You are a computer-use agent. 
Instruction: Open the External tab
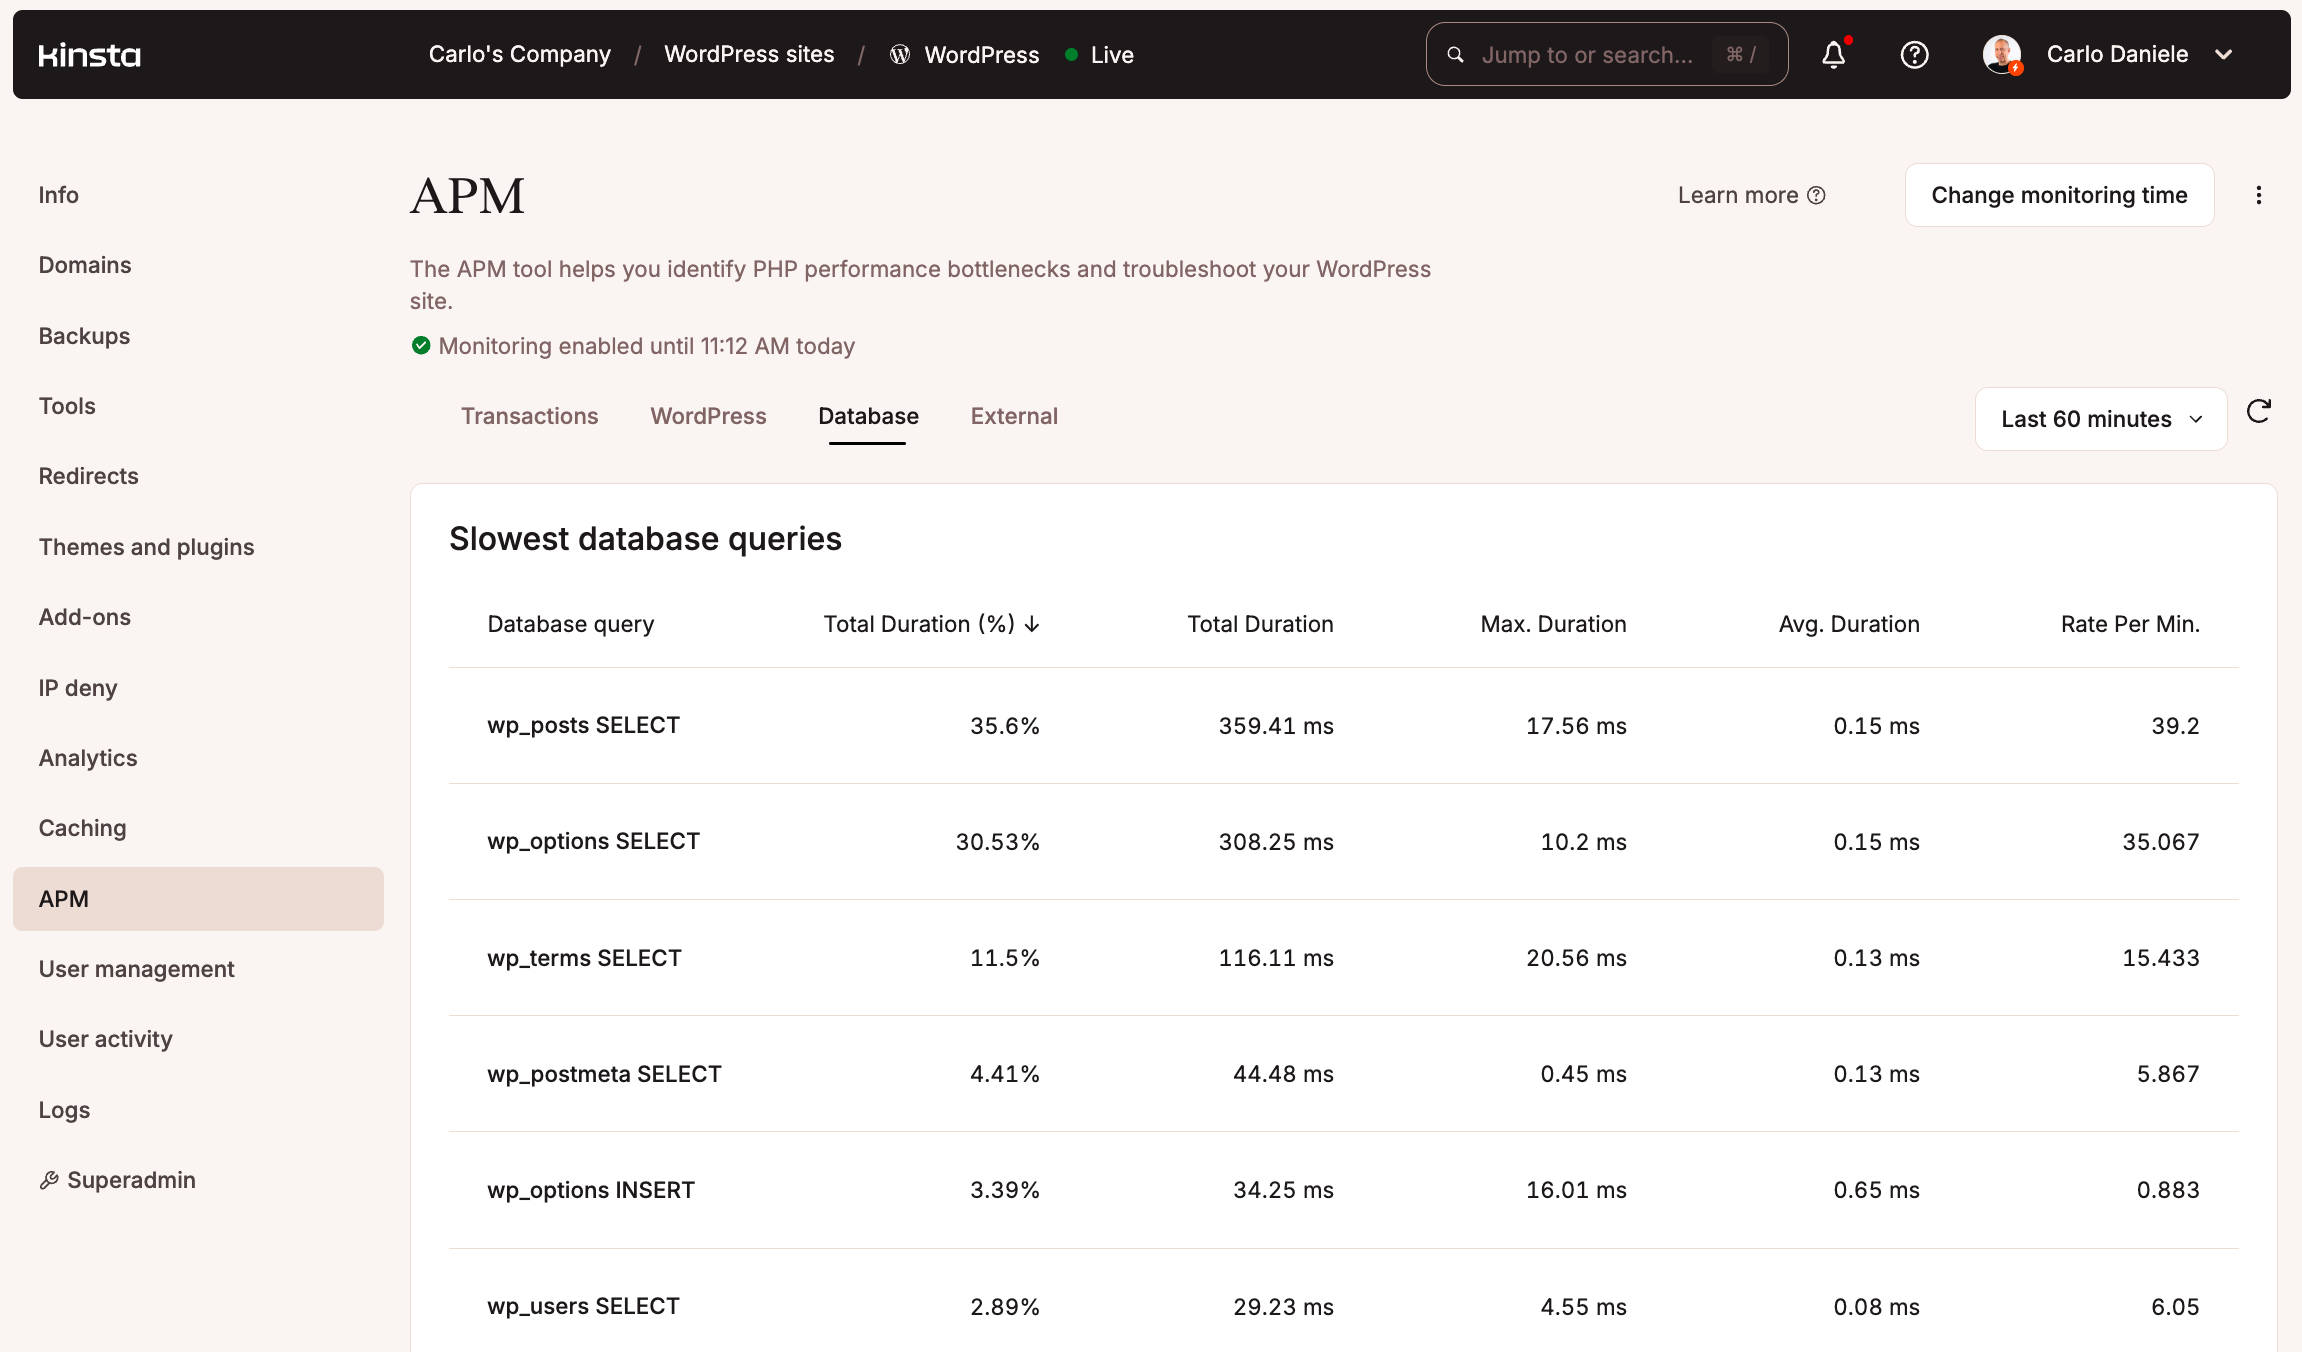1013,416
